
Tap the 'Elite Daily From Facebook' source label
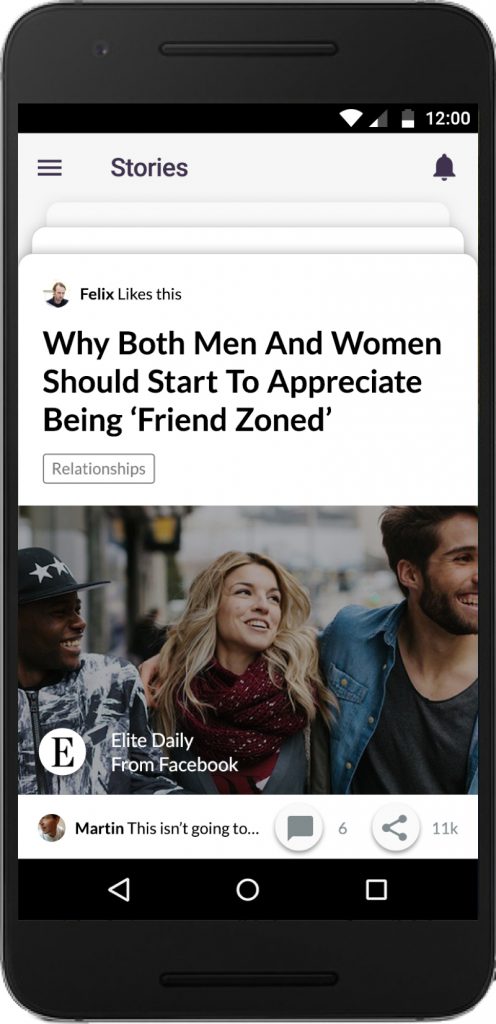(x=174, y=752)
